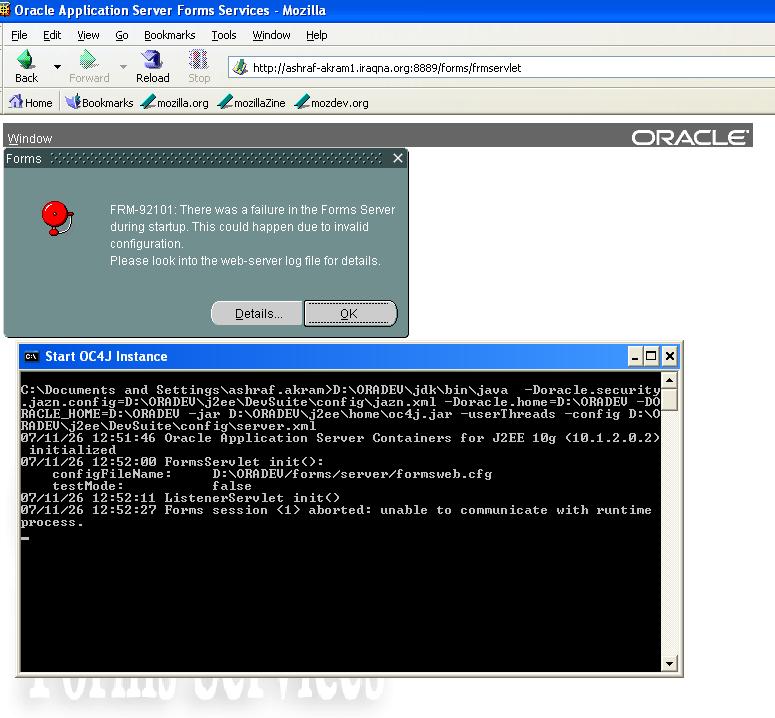Viewport: 775px width, 718px height.
Task: Open the mozillaZine bookmark
Action: [252, 102]
